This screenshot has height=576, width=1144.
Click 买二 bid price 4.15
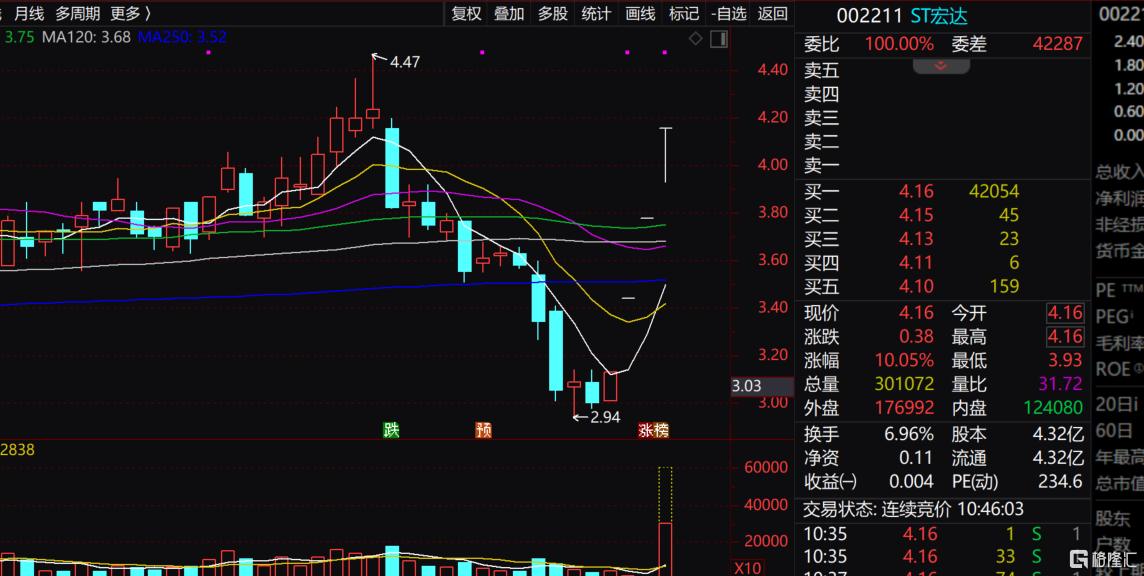click(x=916, y=215)
